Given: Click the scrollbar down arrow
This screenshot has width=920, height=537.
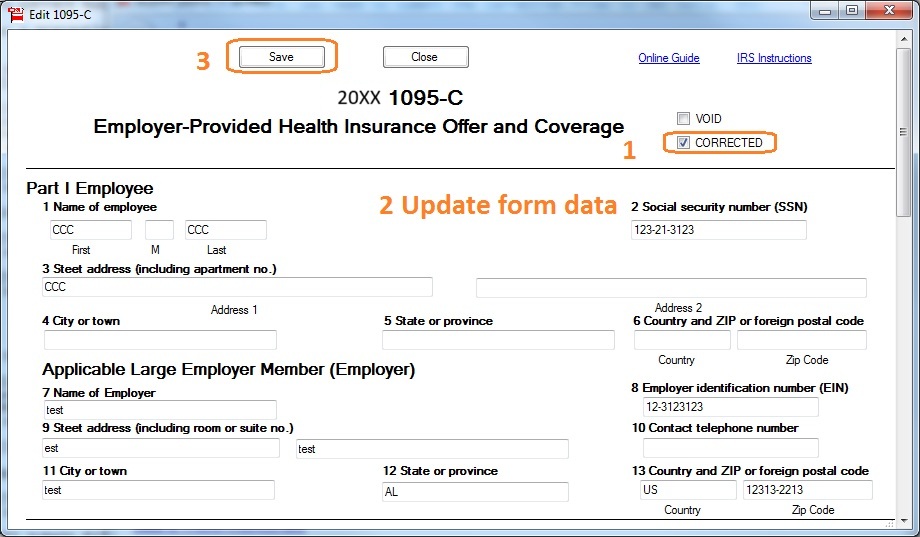Looking at the screenshot, I should (x=904, y=520).
